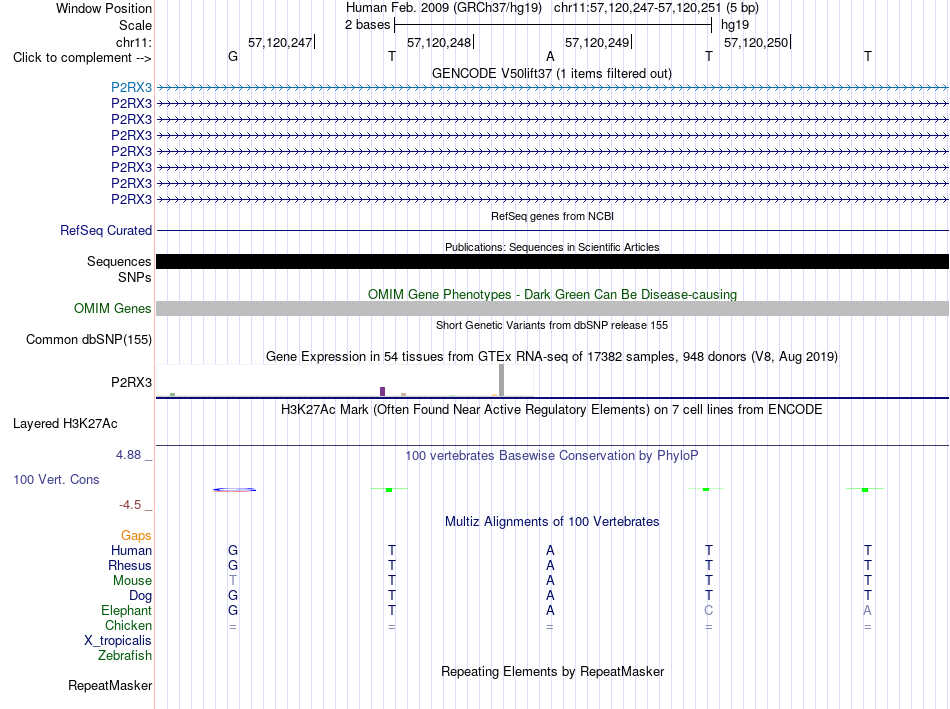This screenshot has height=709, width=950.
Task: Click the 'Publications: Sequences in Scientific Articles' title
Action: (552, 247)
